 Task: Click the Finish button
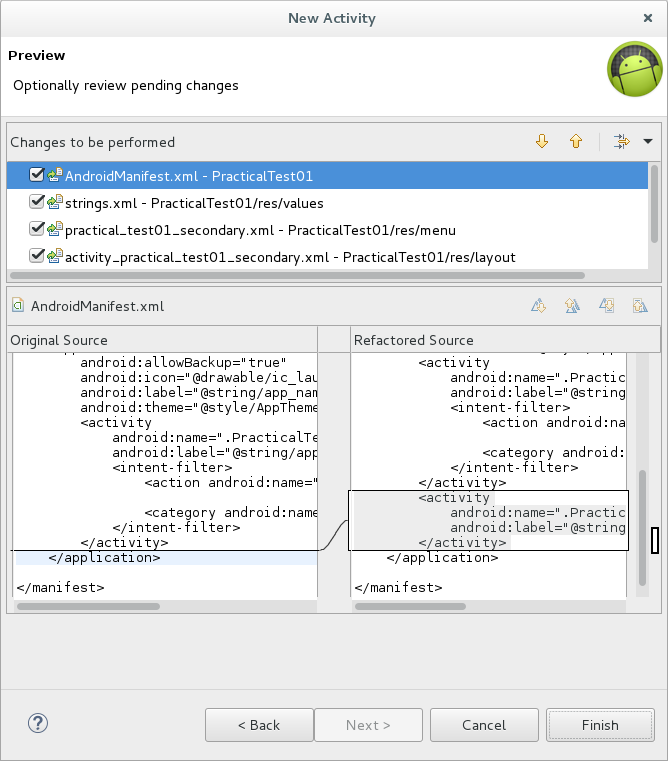click(600, 725)
